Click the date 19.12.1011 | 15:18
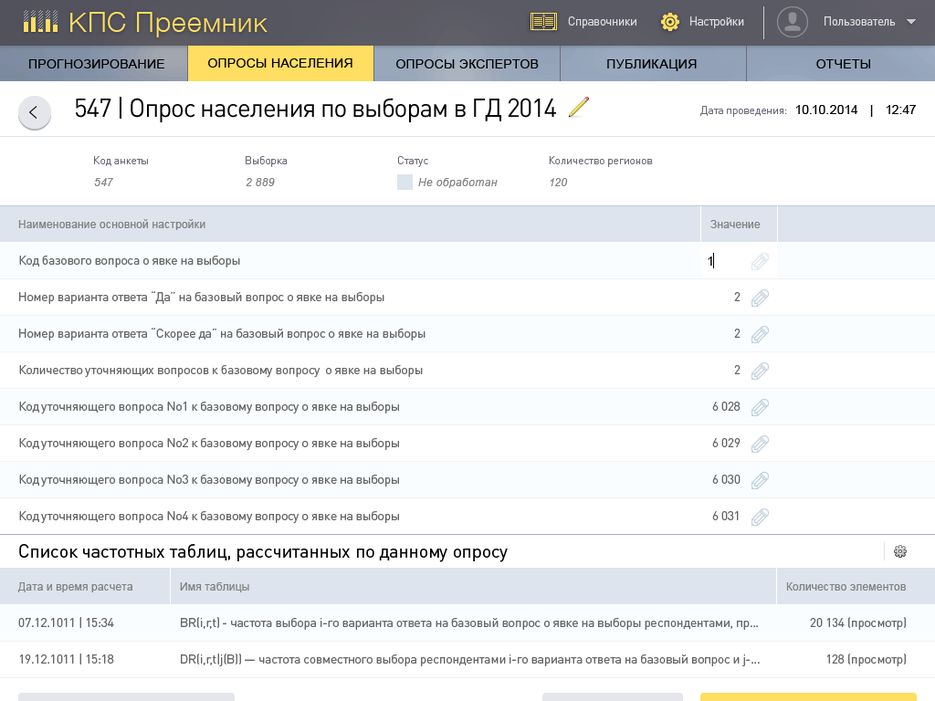The height and width of the screenshot is (701, 935). (x=66, y=659)
